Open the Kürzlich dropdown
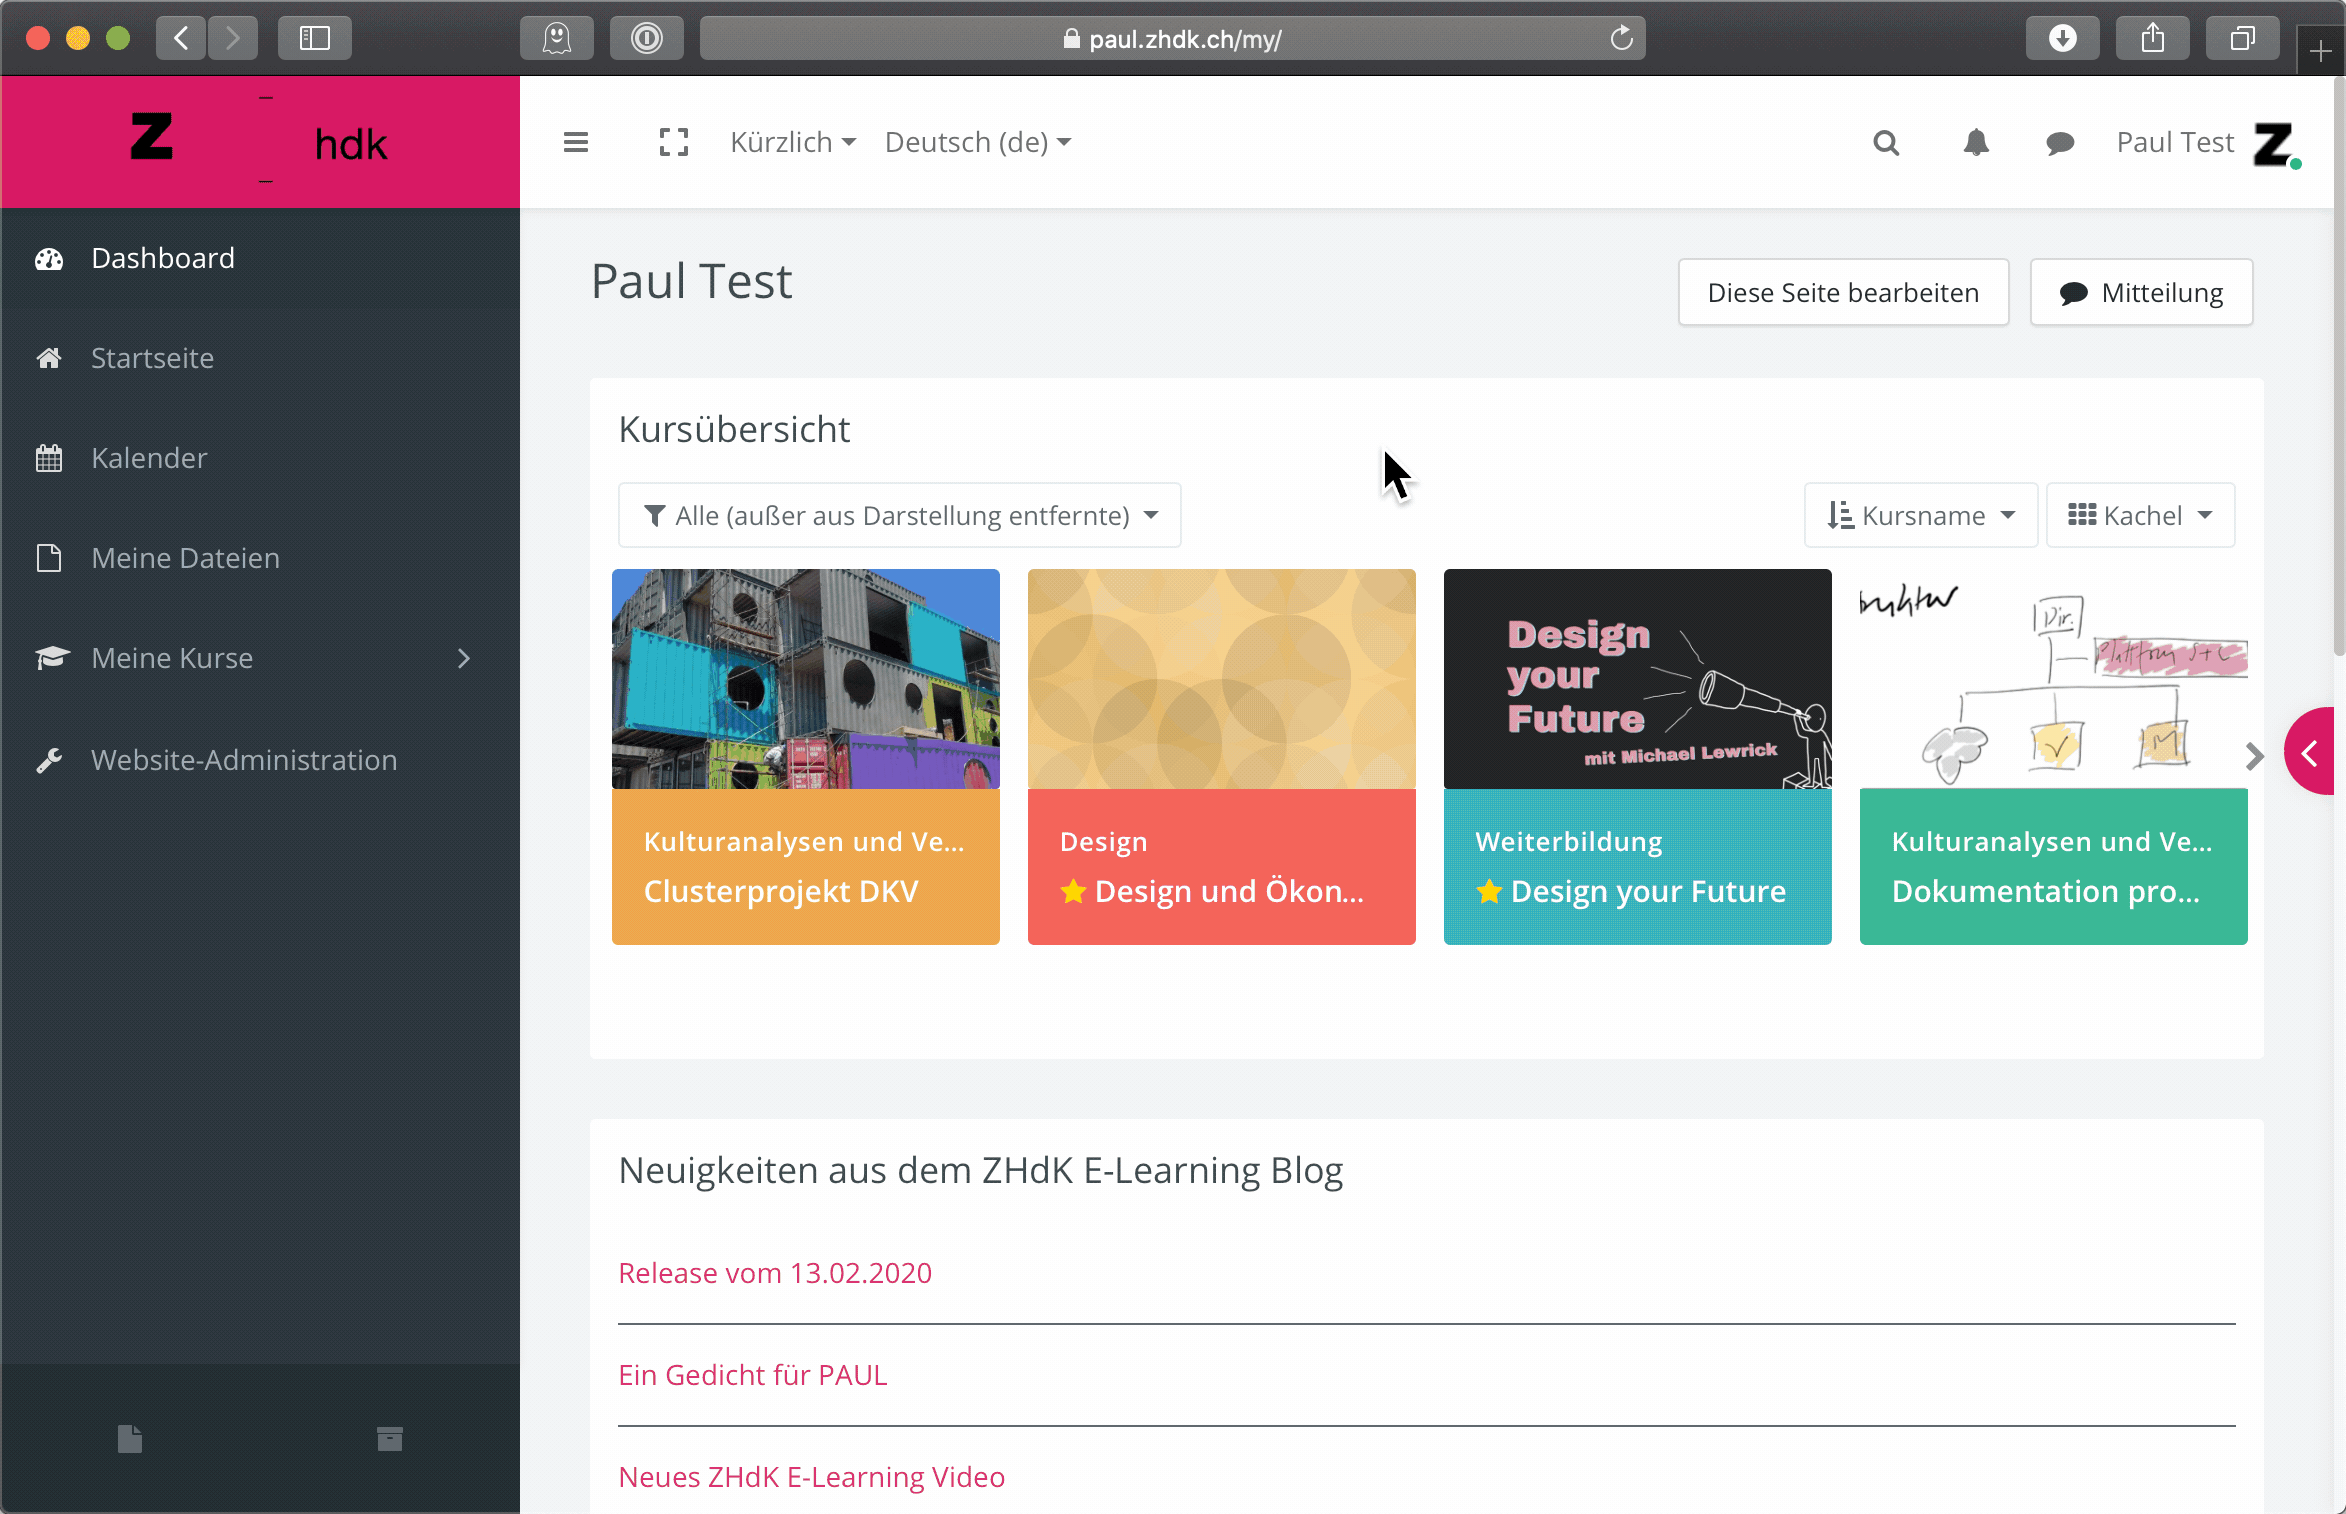2346x1514 pixels. tap(792, 143)
